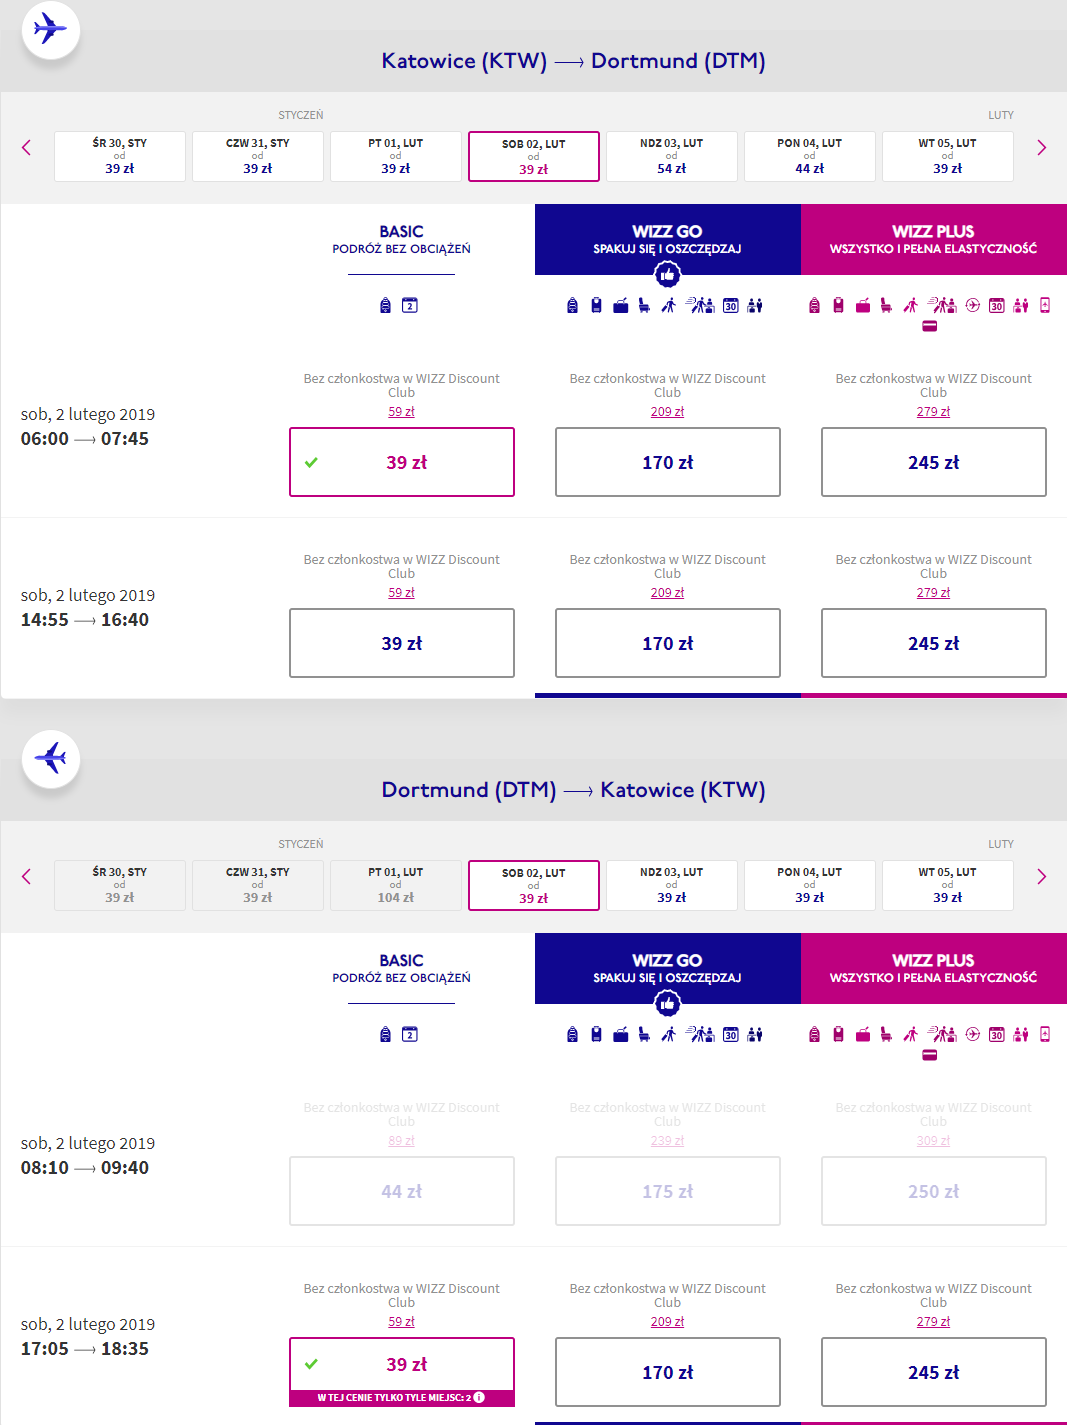The width and height of the screenshot is (1067, 1425).
Task: Click the thumbs-up badge on return WIZZ GO
Action: coord(667,1002)
